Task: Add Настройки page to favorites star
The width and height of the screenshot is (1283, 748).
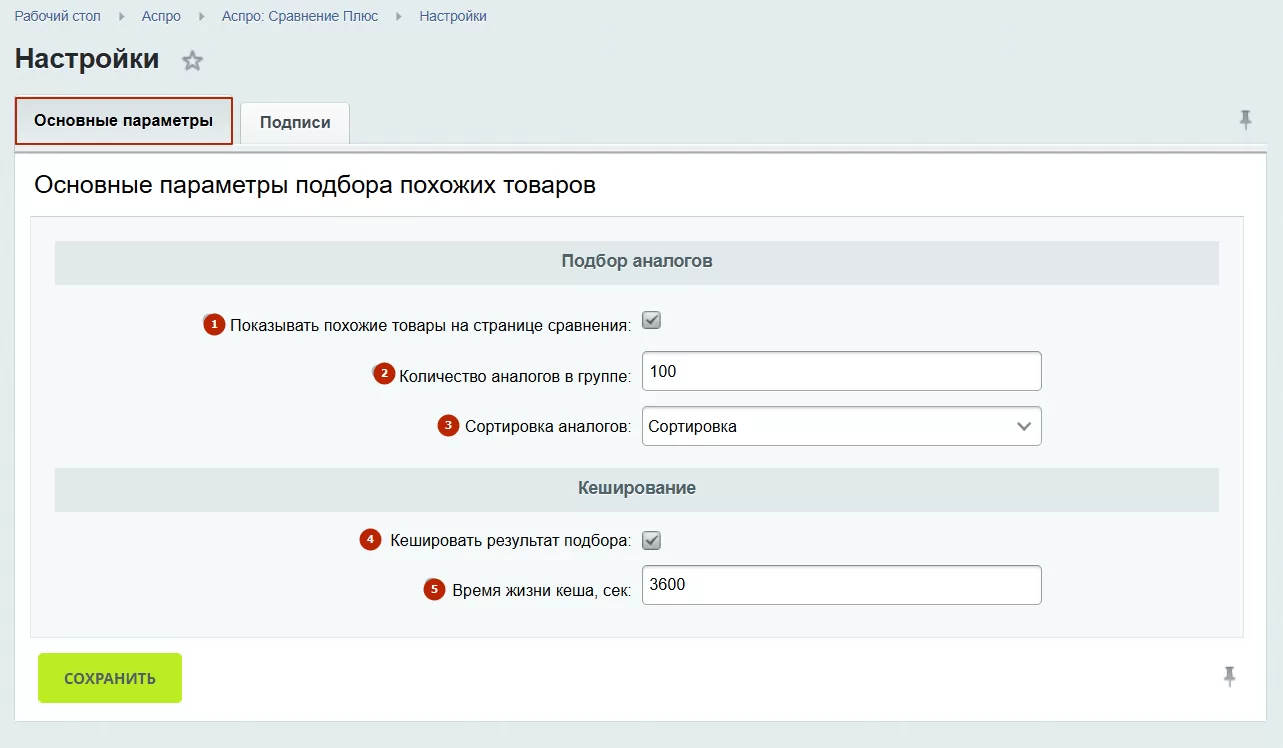Action: click(x=192, y=61)
